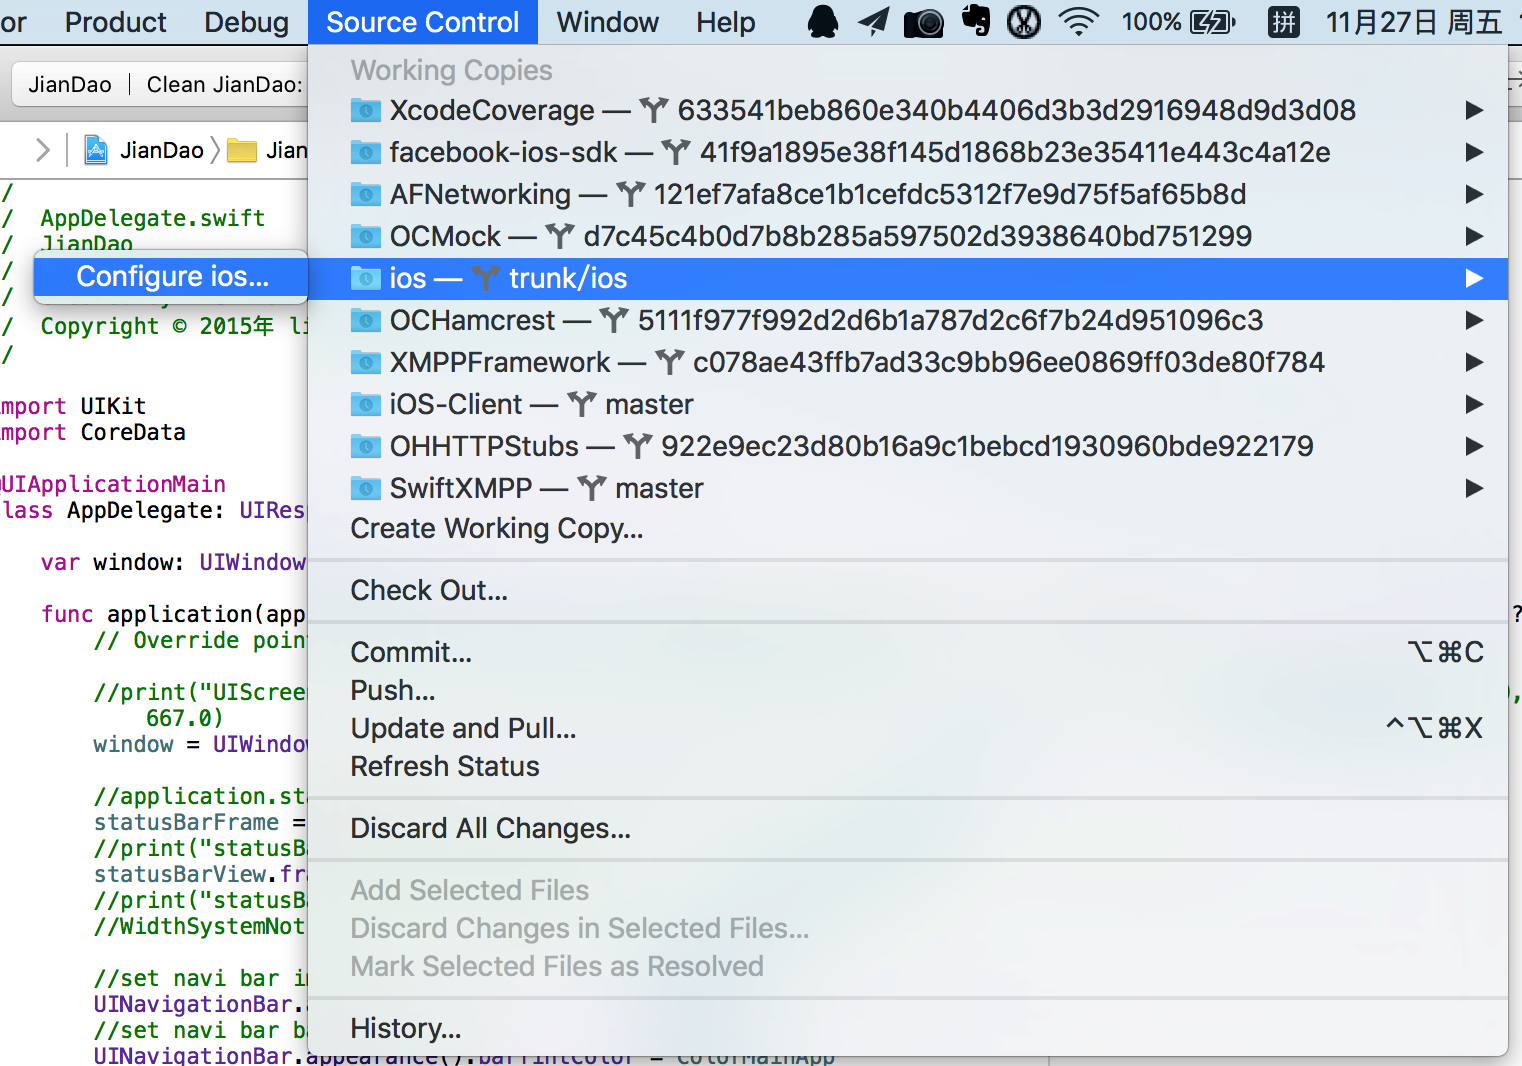
Task: Open the Evernote elephant menu bar icon
Action: 975,21
